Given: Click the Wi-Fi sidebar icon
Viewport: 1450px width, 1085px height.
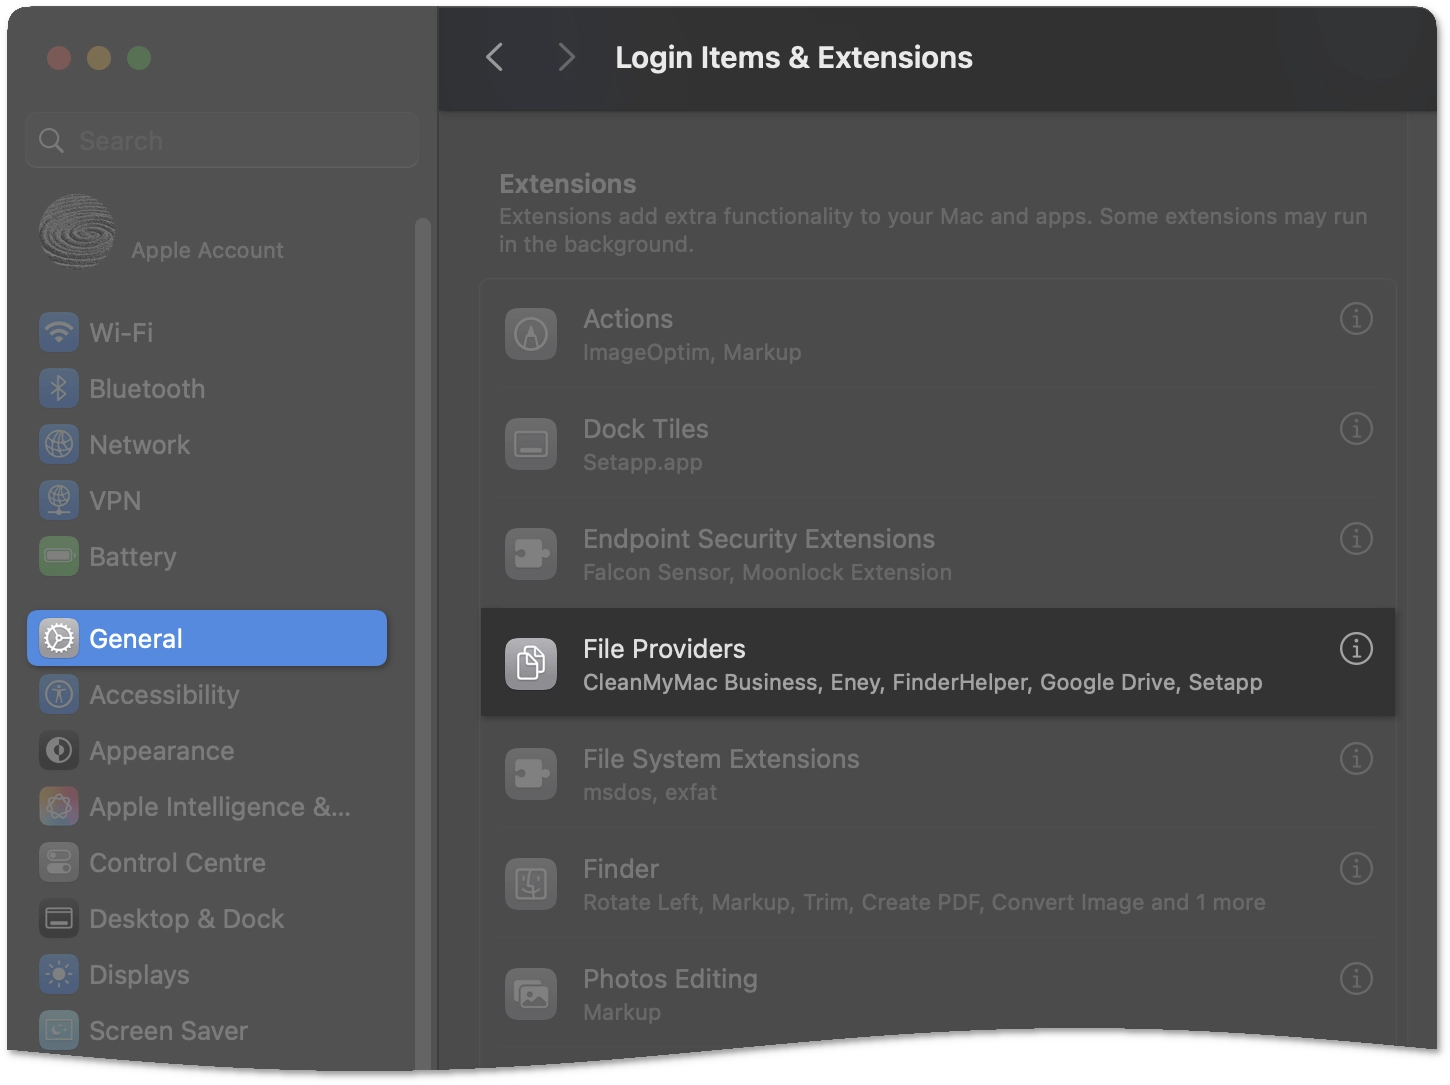Looking at the screenshot, I should [x=59, y=332].
